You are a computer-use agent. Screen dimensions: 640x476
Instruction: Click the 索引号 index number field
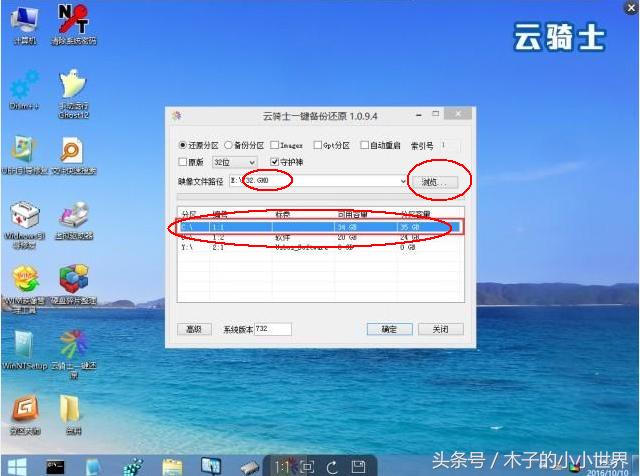[x=450, y=145]
